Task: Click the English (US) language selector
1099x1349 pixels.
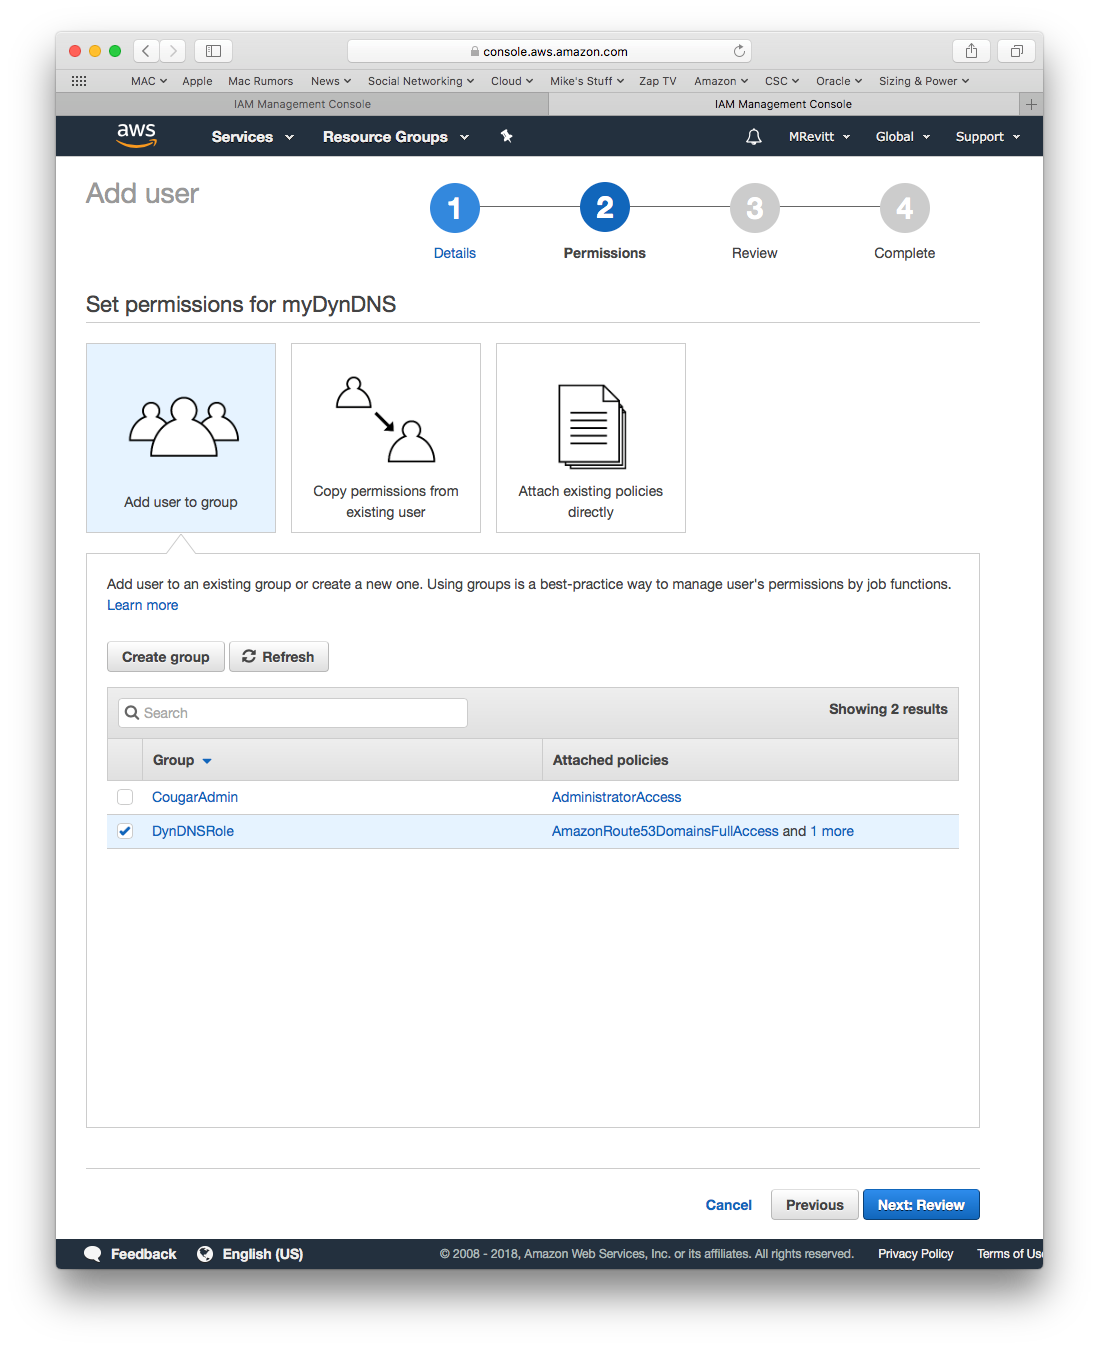Action: click(x=263, y=1254)
